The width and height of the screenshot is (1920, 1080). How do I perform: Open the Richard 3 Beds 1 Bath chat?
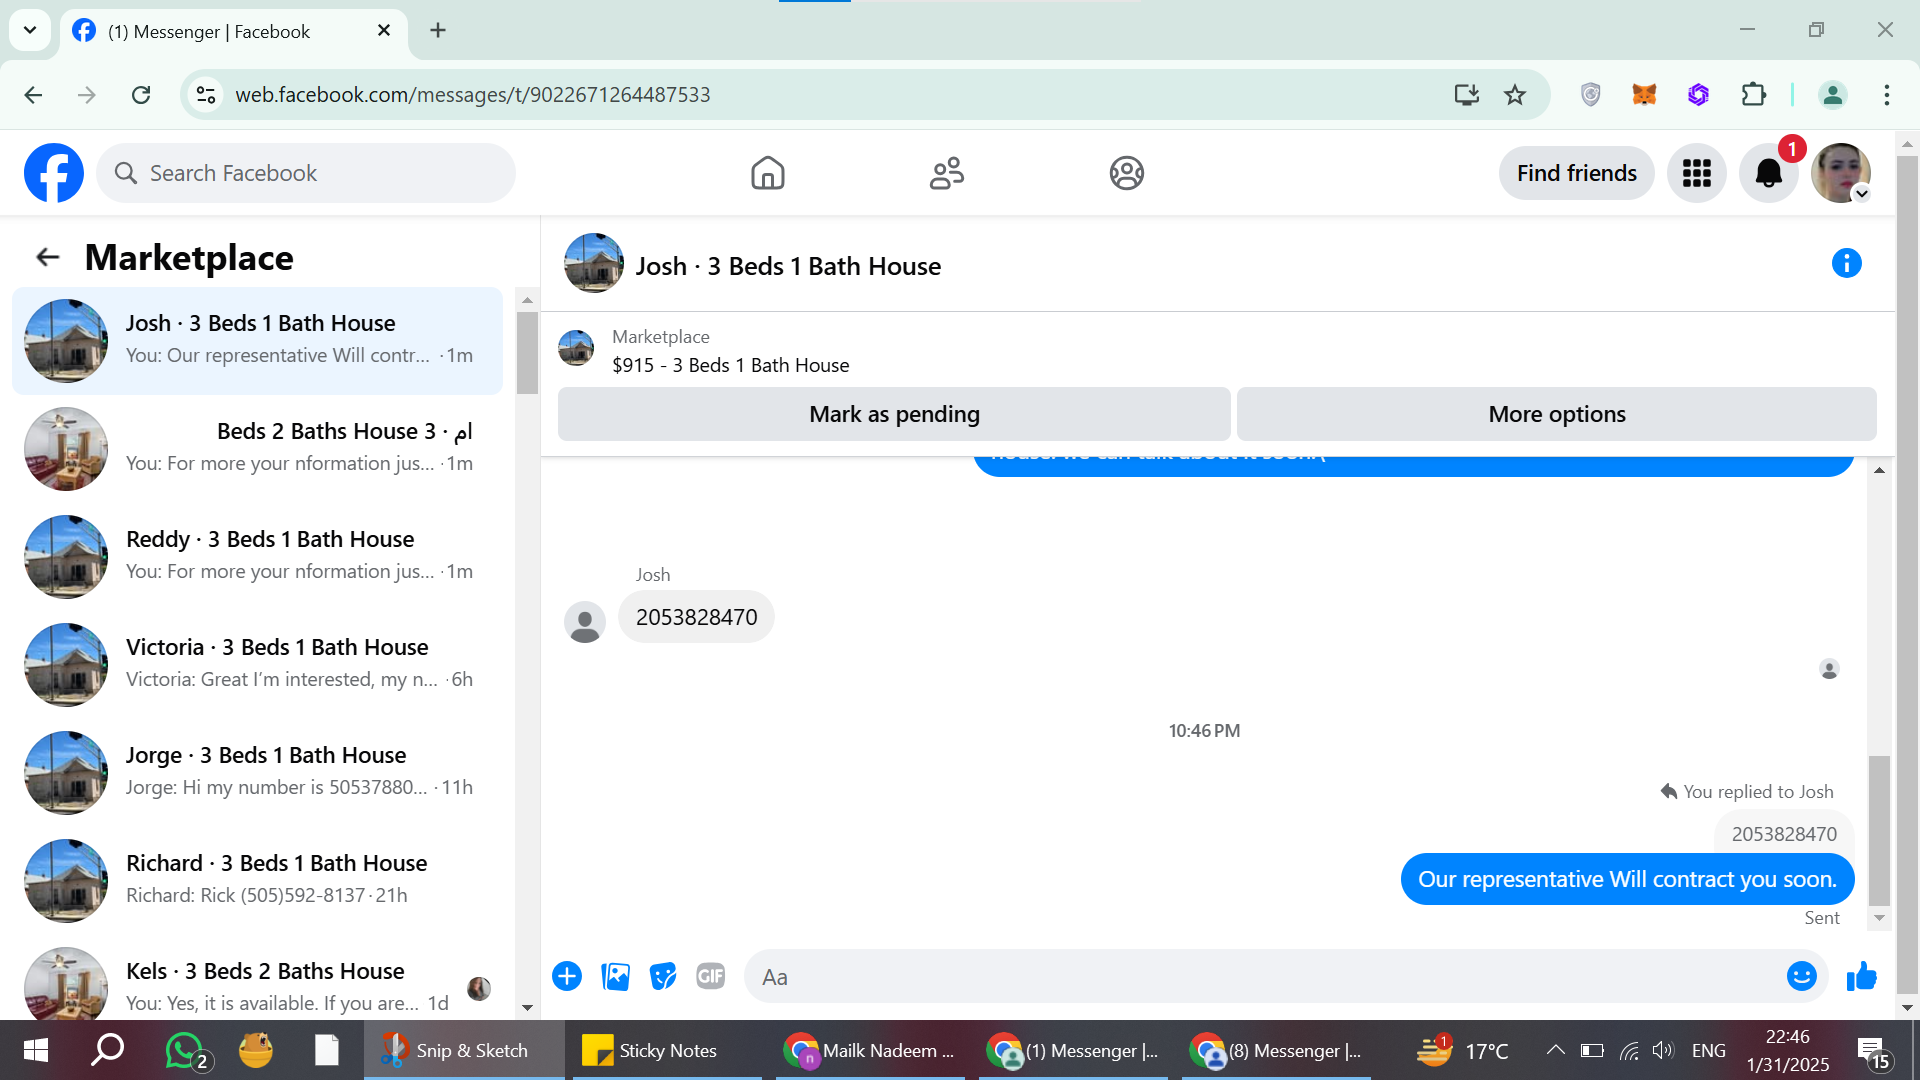(x=257, y=880)
